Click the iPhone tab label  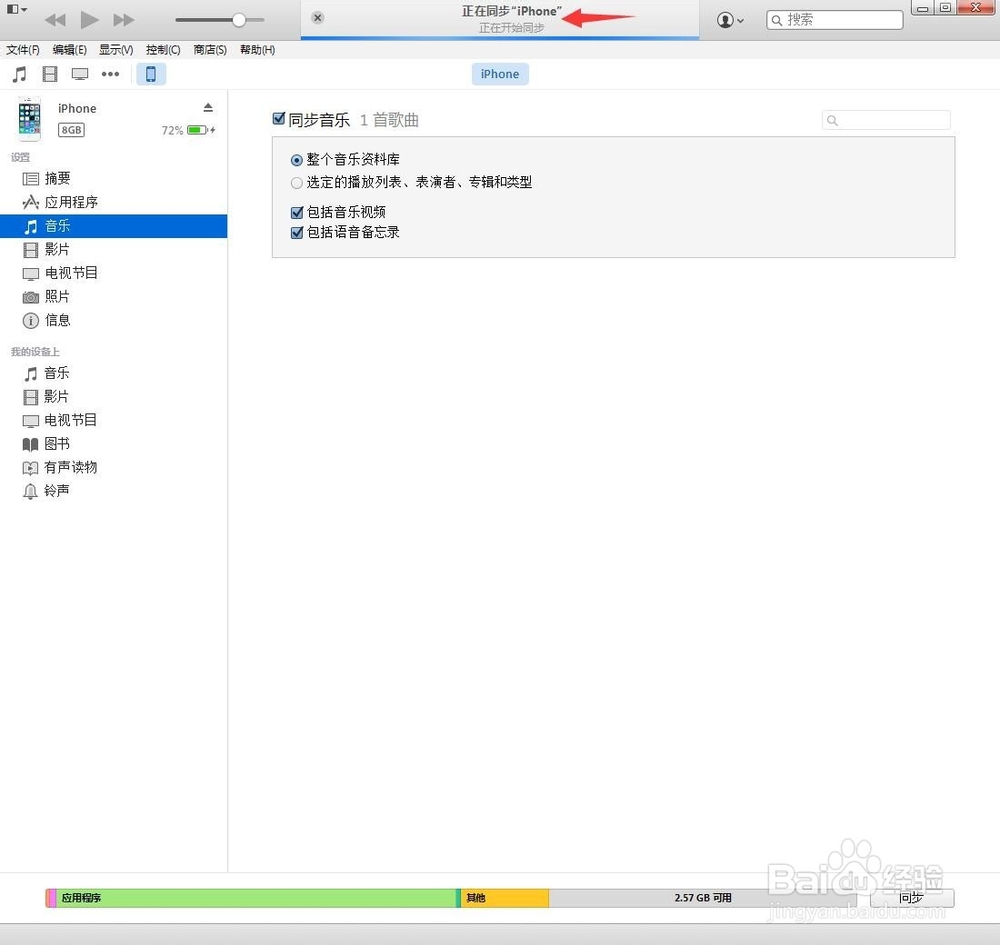pos(500,74)
